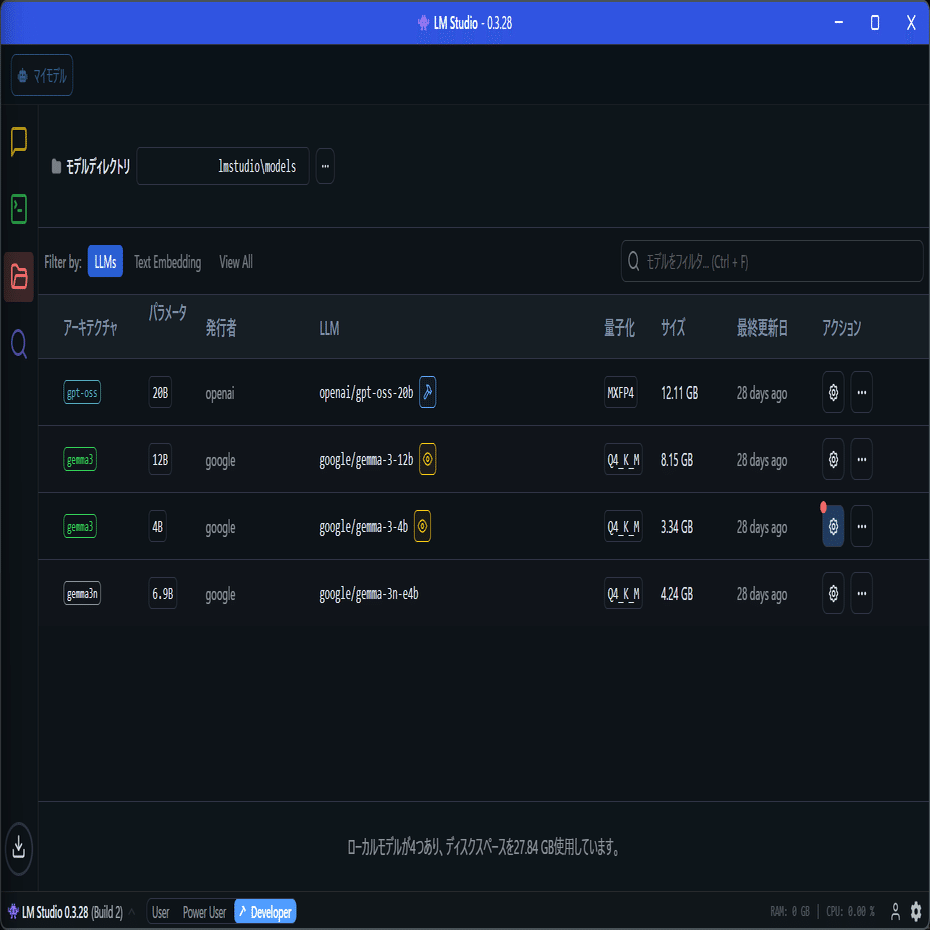This screenshot has height=930, width=930.
Task: Click the 12.11 GB size value
Action: coord(680,393)
